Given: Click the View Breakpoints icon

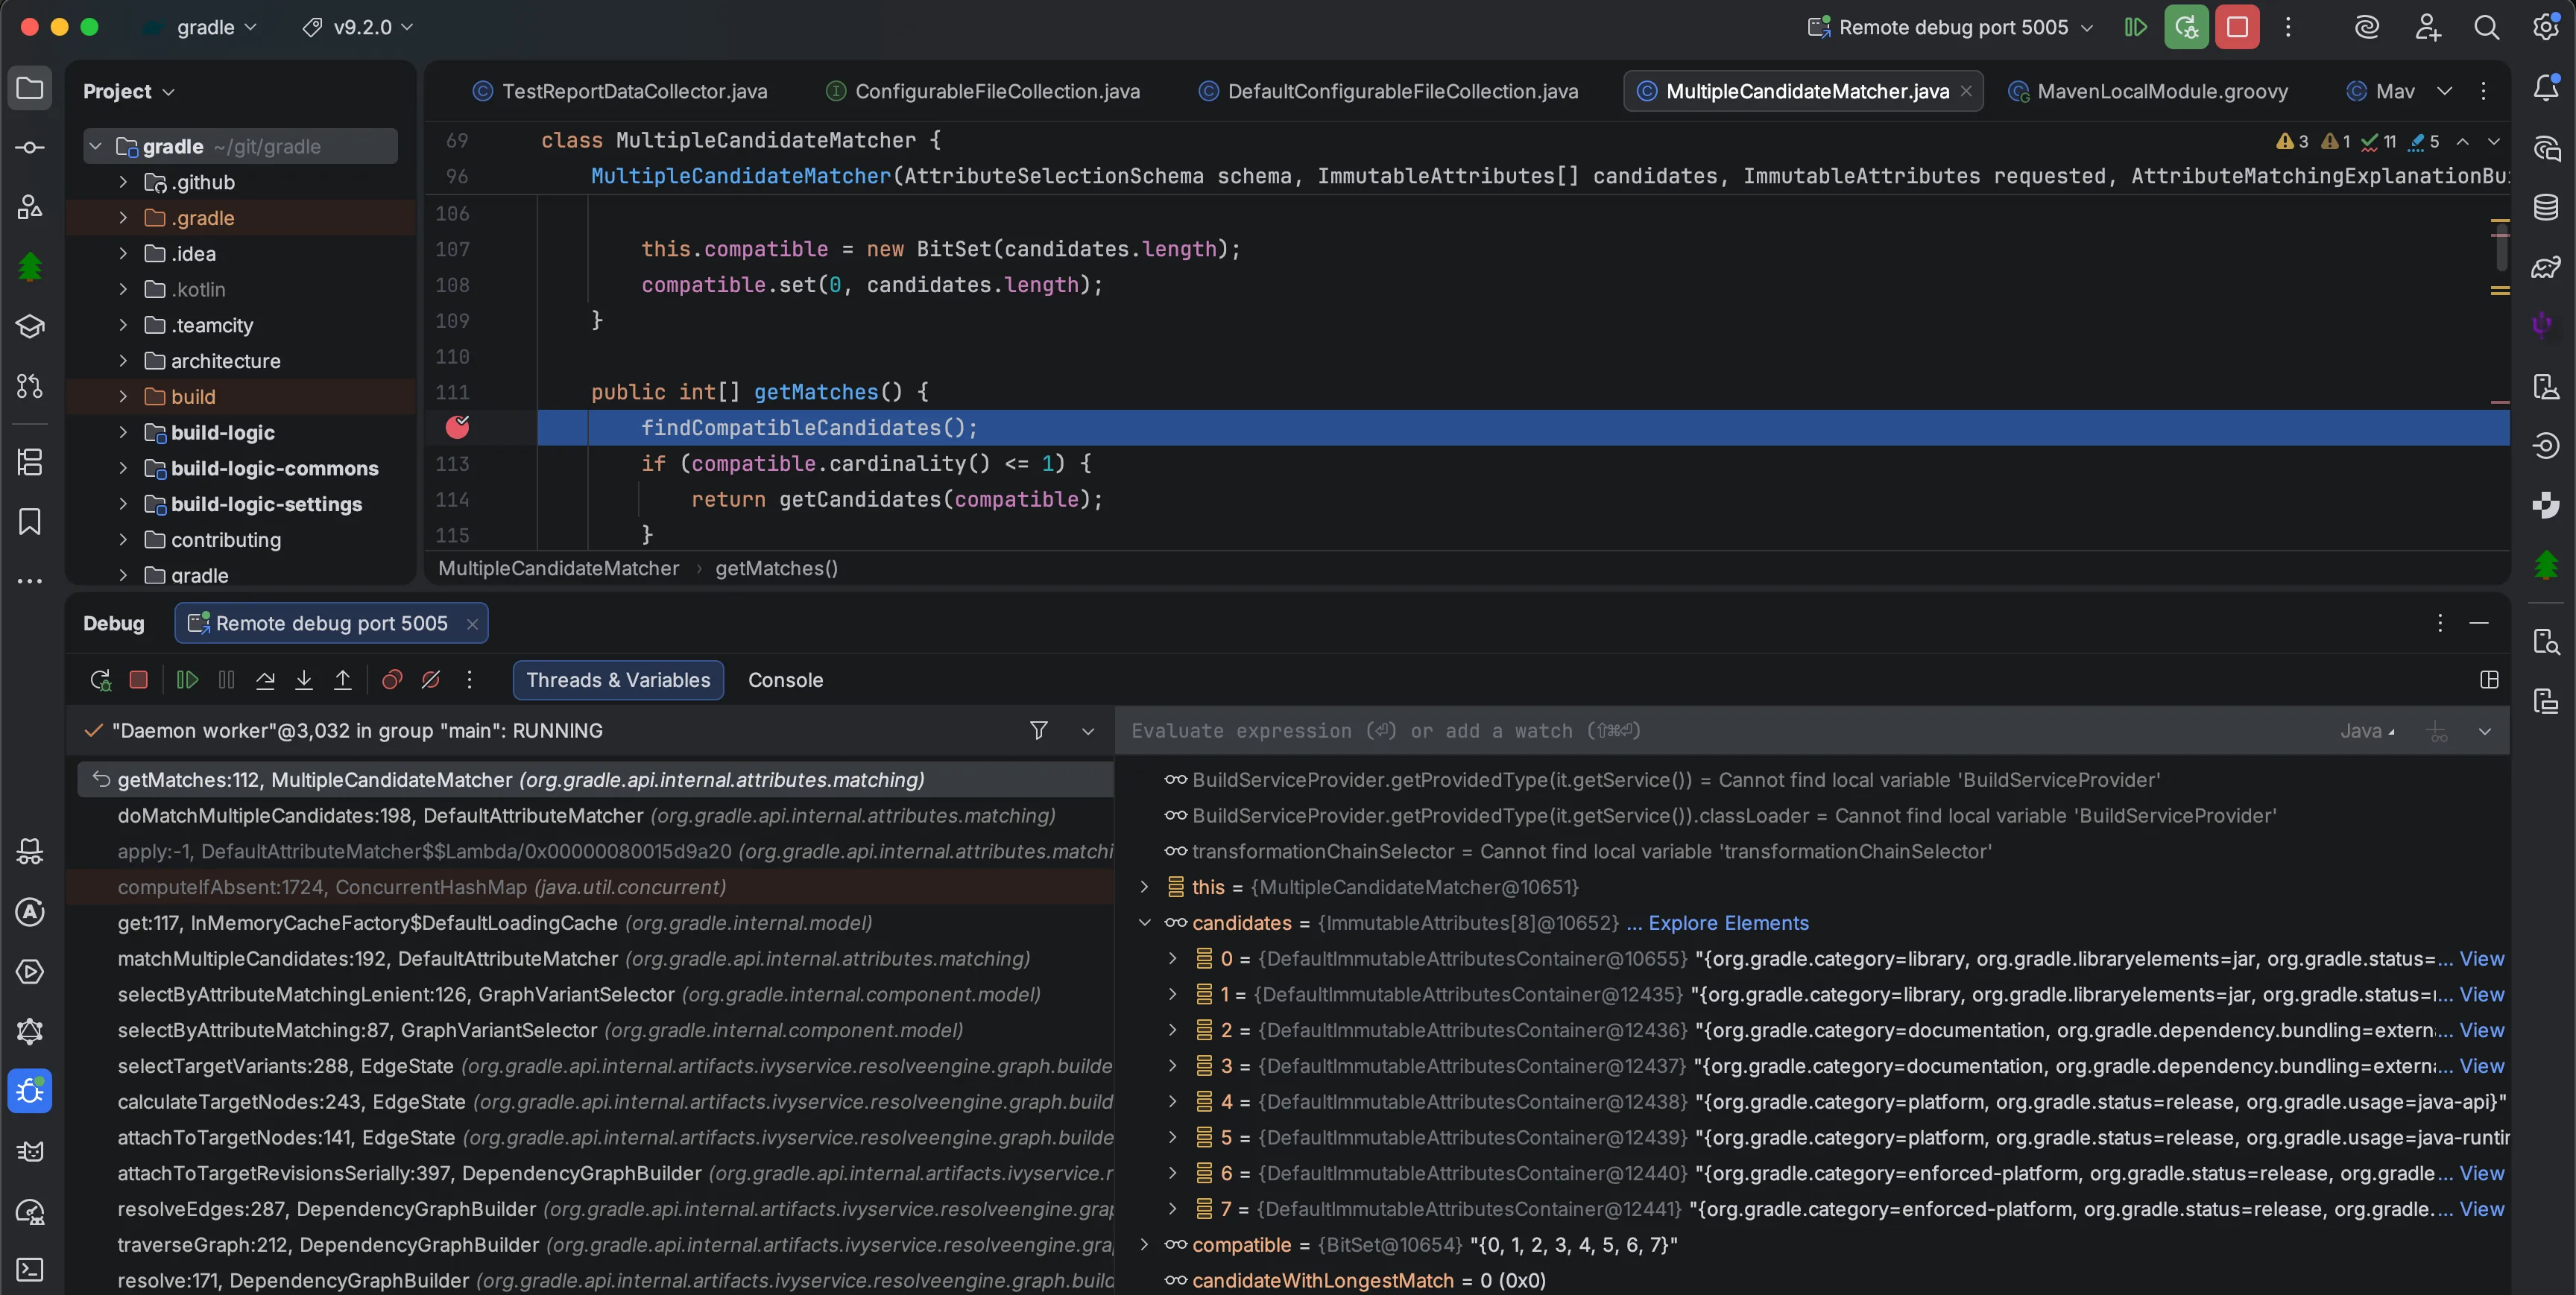Looking at the screenshot, I should click(392, 680).
